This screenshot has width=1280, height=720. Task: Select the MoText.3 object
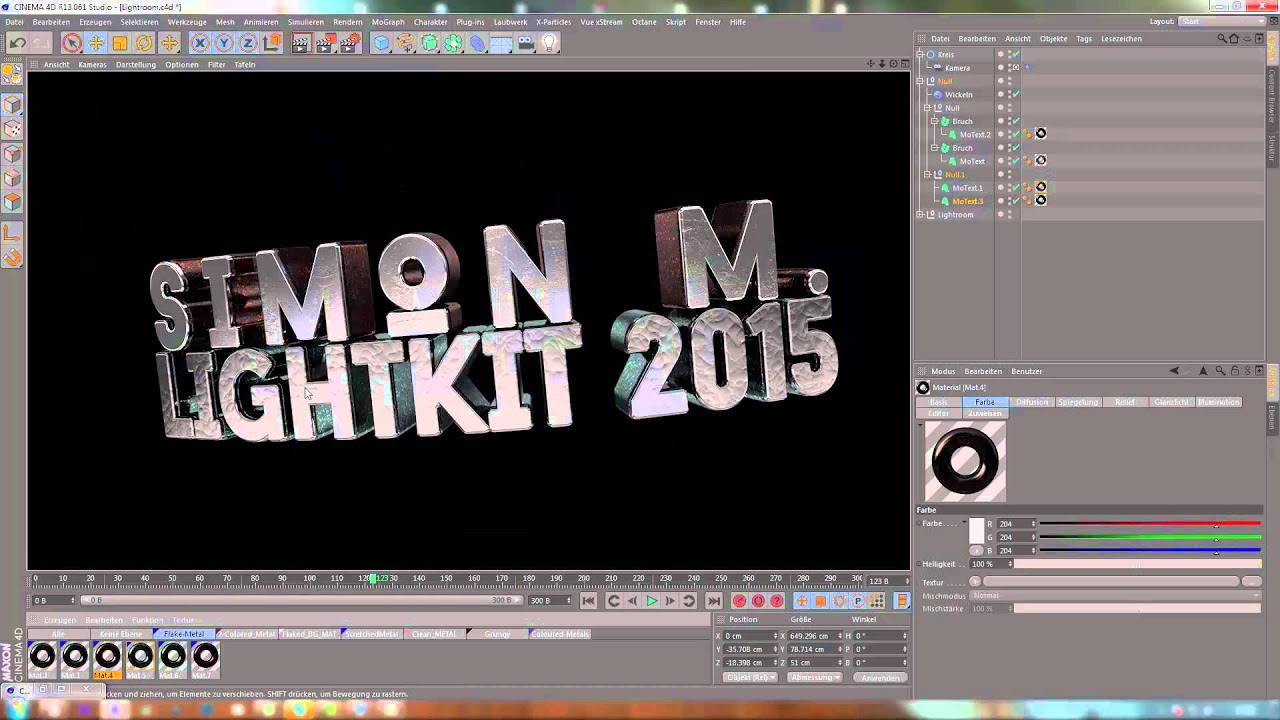(967, 201)
